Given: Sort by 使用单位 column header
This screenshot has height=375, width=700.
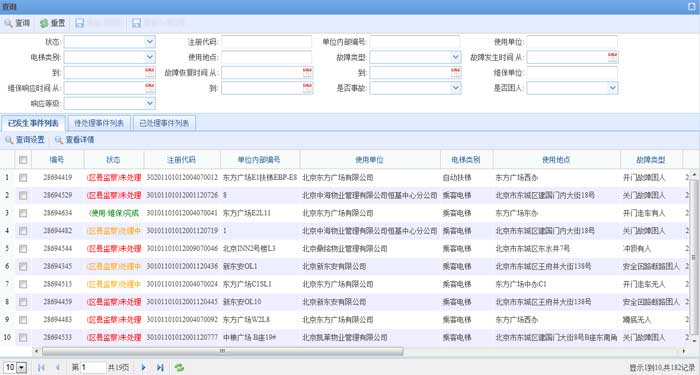Looking at the screenshot, I should 370,160.
